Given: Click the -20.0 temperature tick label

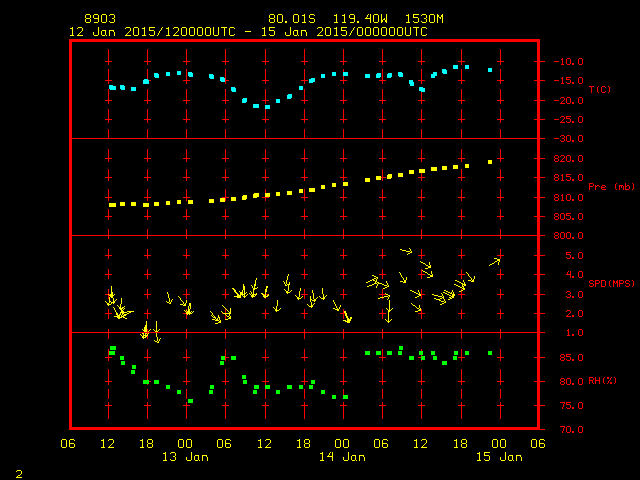Looking at the screenshot, I should 568,100.
